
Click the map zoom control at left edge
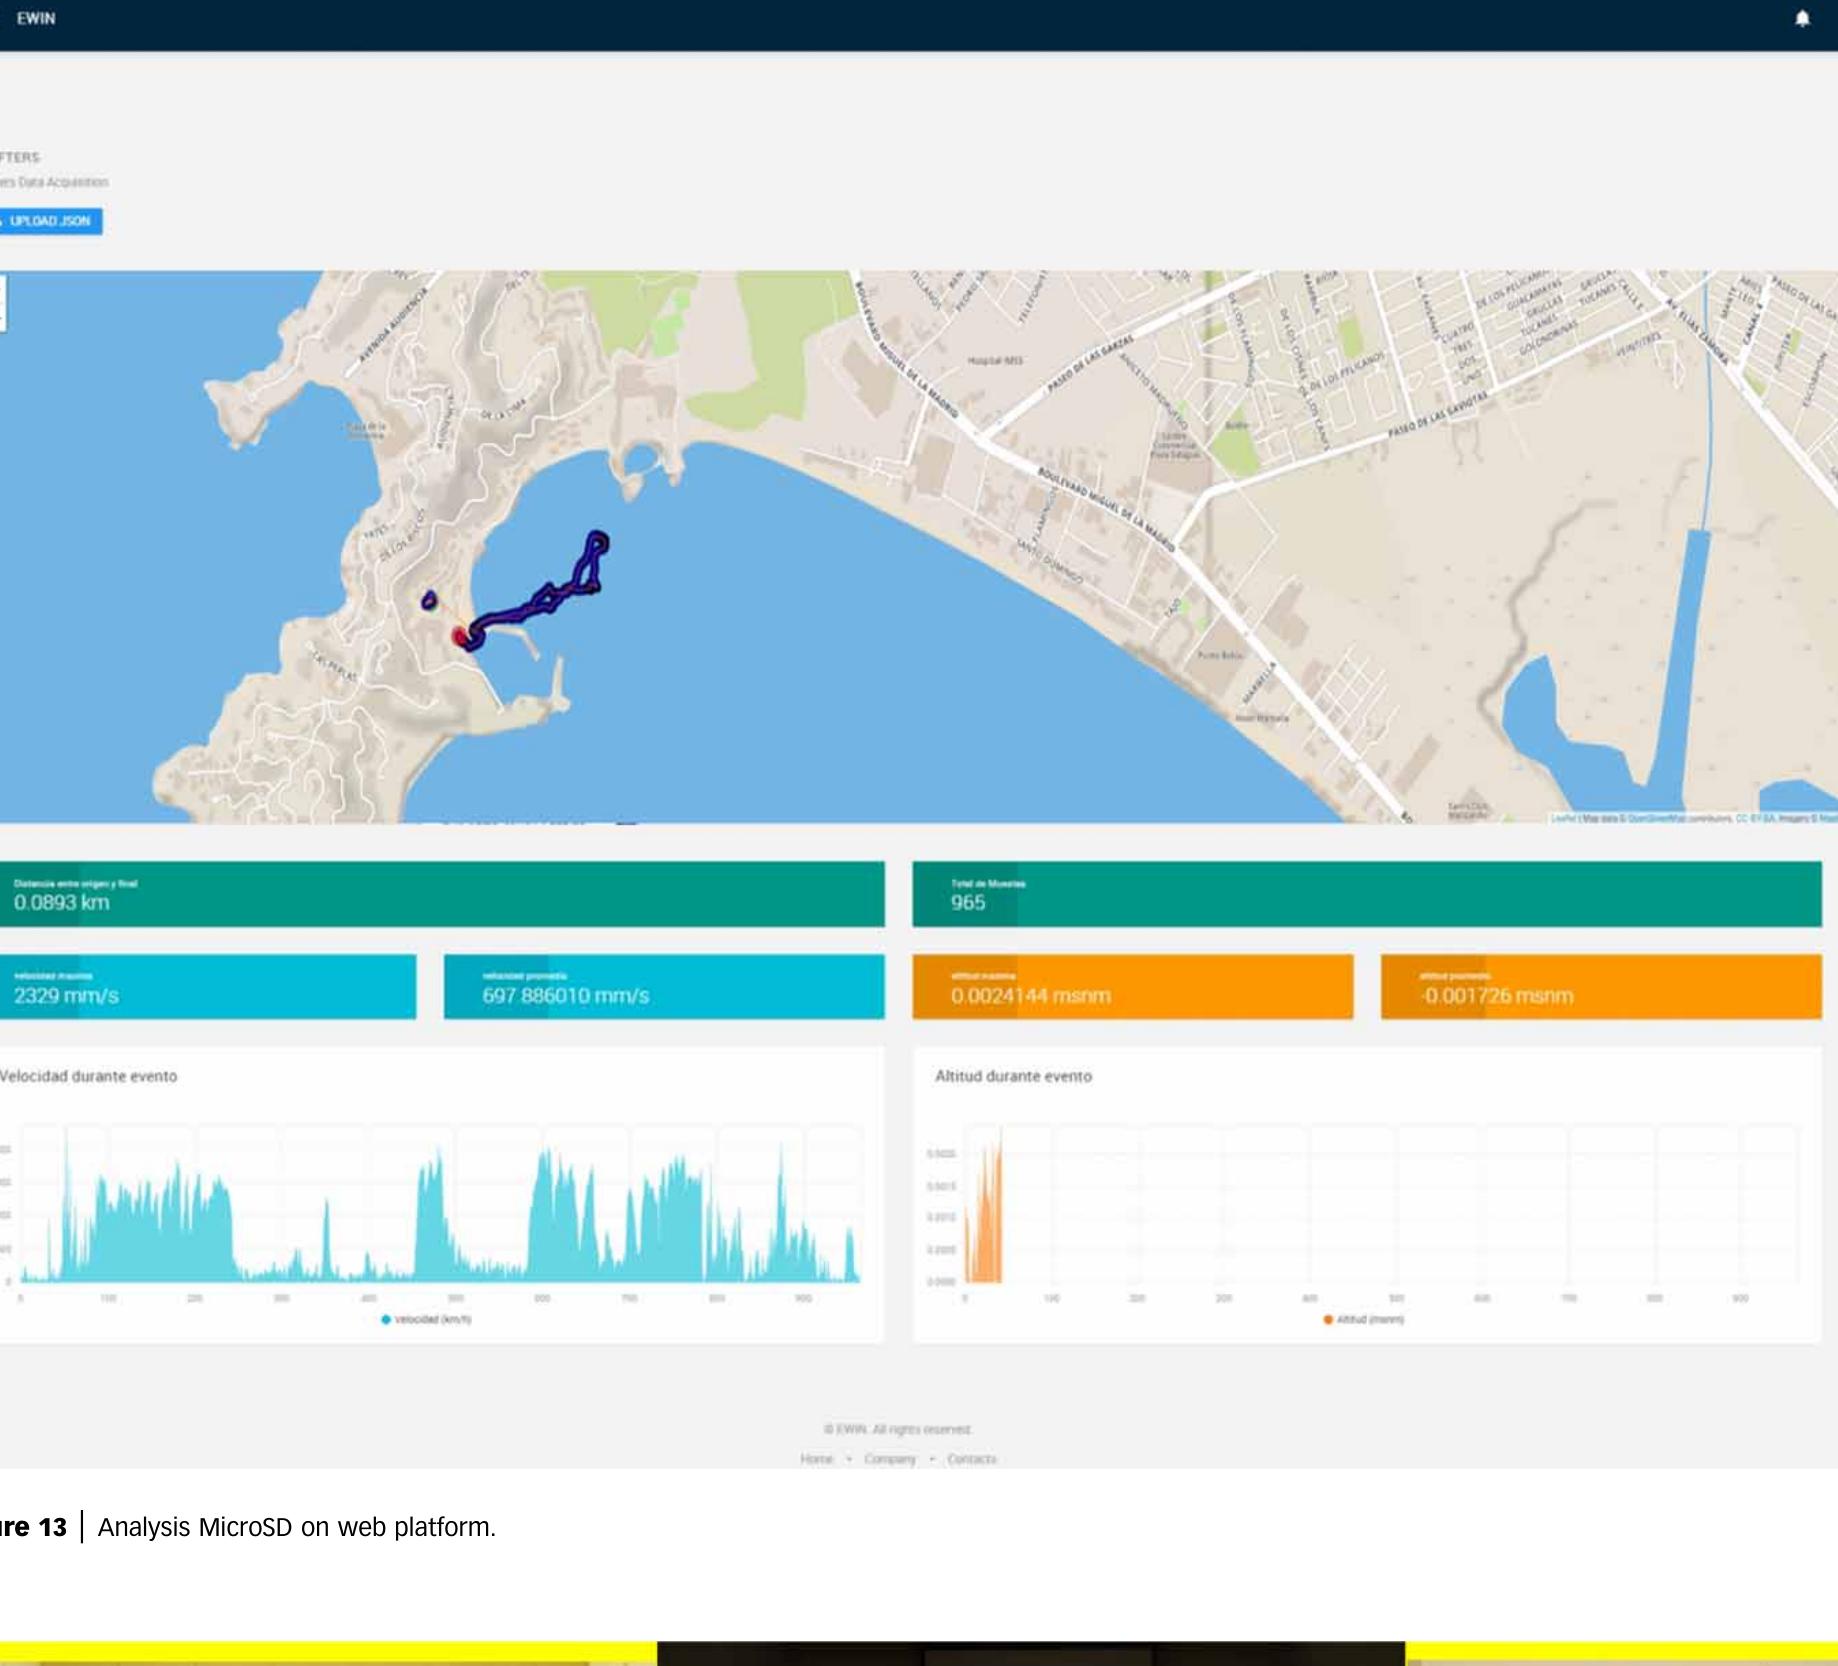click(2, 302)
